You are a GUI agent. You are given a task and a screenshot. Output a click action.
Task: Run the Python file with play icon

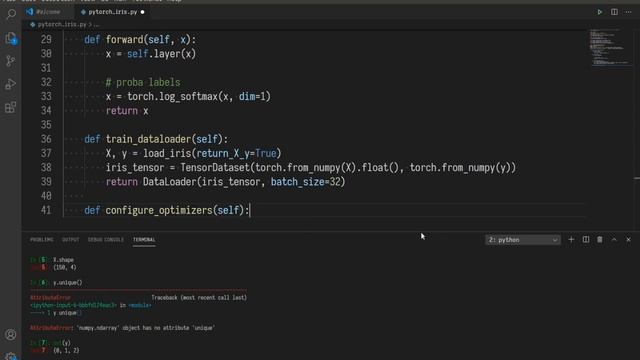point(600,12)
